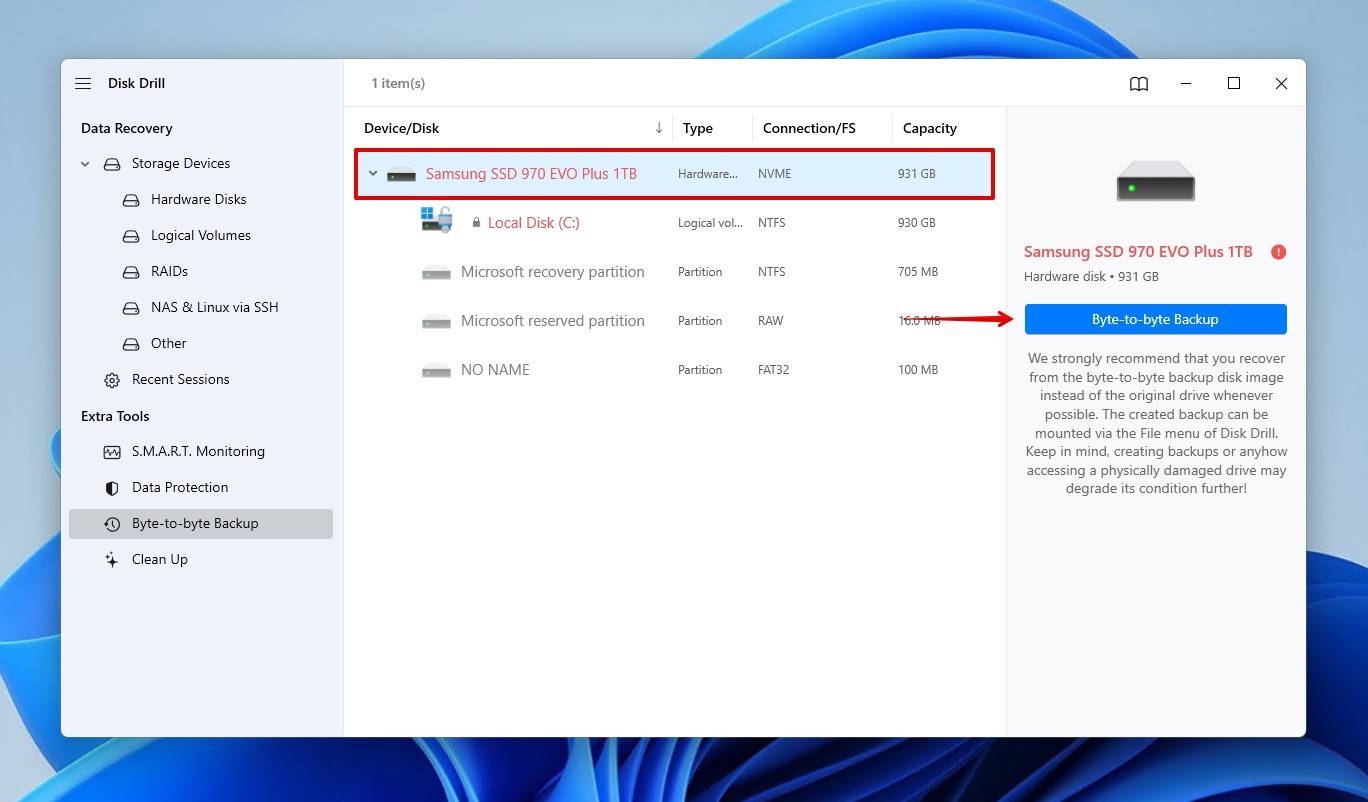Click the 1 item(s) count label
The width and height of the screenshot is (1368, 802).
[x=398, y=84]
